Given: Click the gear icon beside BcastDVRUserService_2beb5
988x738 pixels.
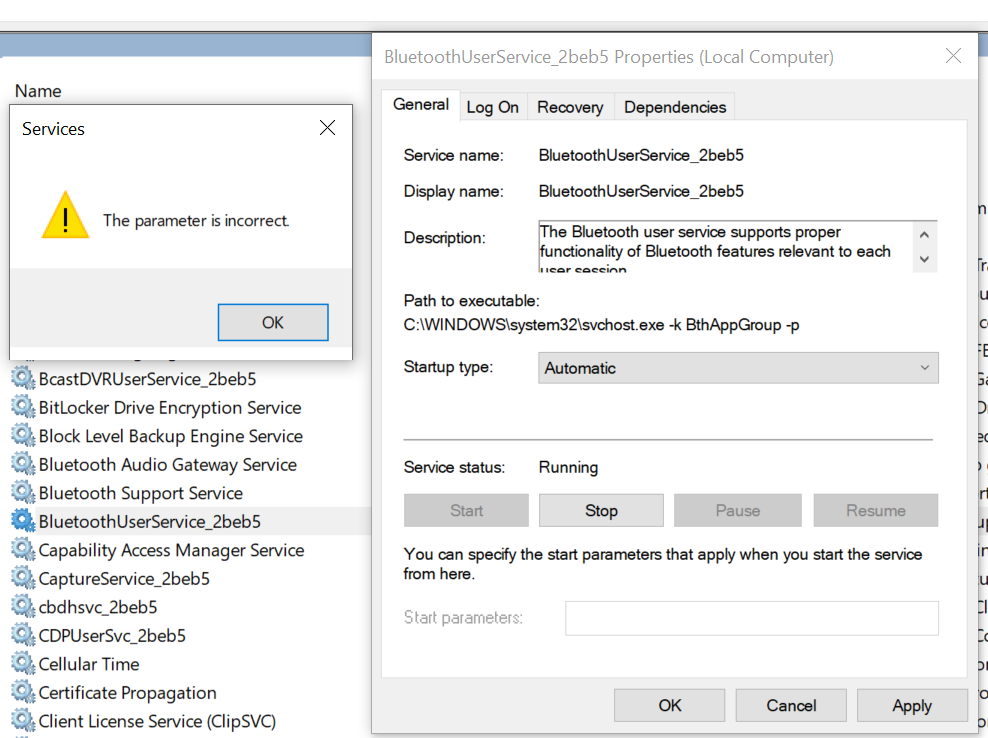Looking at the screenshot, I should click(x=23, y=378).
